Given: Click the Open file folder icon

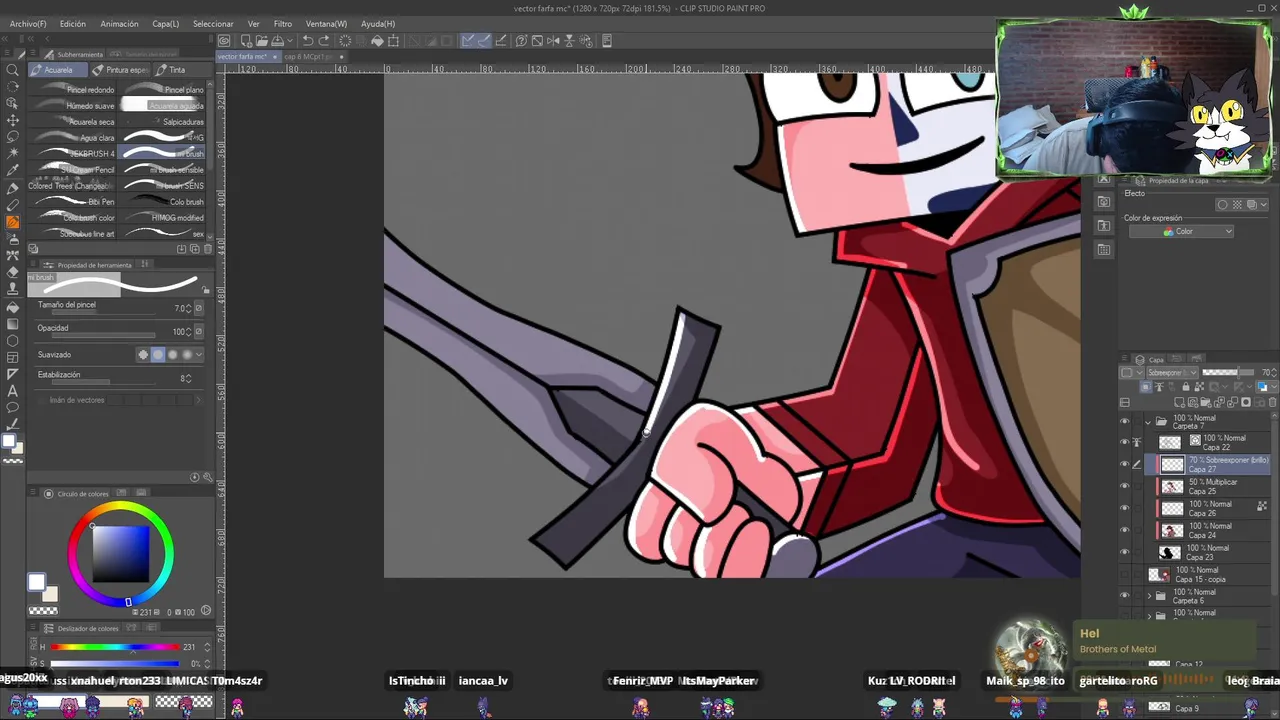Looking at the screenshot, I should pyautogui.click(x=262, y=41).
